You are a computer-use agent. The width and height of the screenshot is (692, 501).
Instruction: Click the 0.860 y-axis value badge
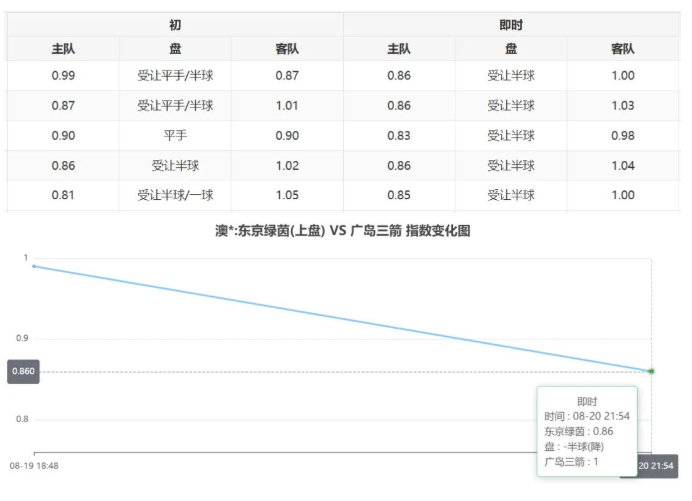click(x=23, y=371)
